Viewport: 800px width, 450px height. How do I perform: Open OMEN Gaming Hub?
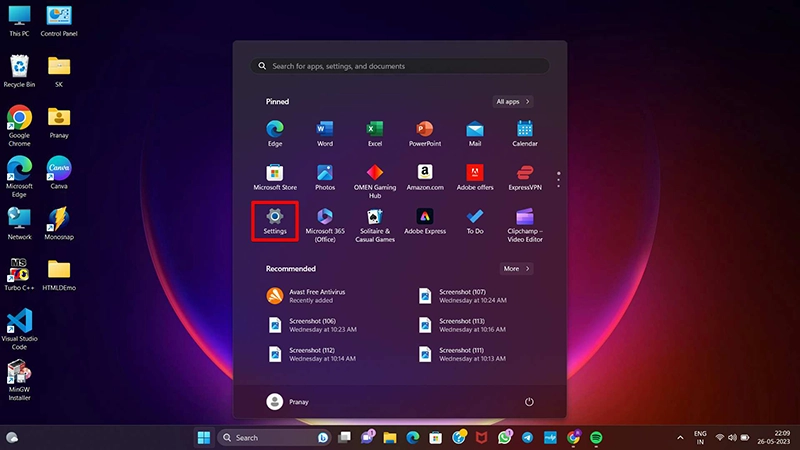(374, 182)
